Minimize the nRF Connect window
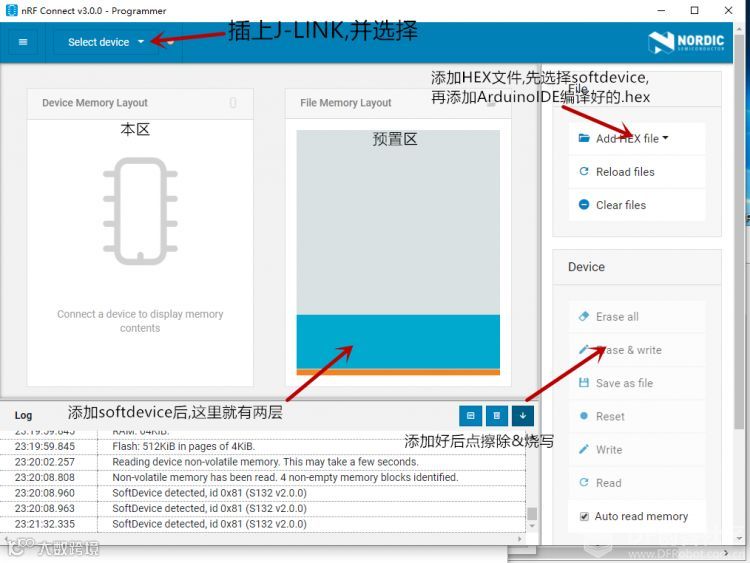The image size is (750, 563). [x=662, y=10]
